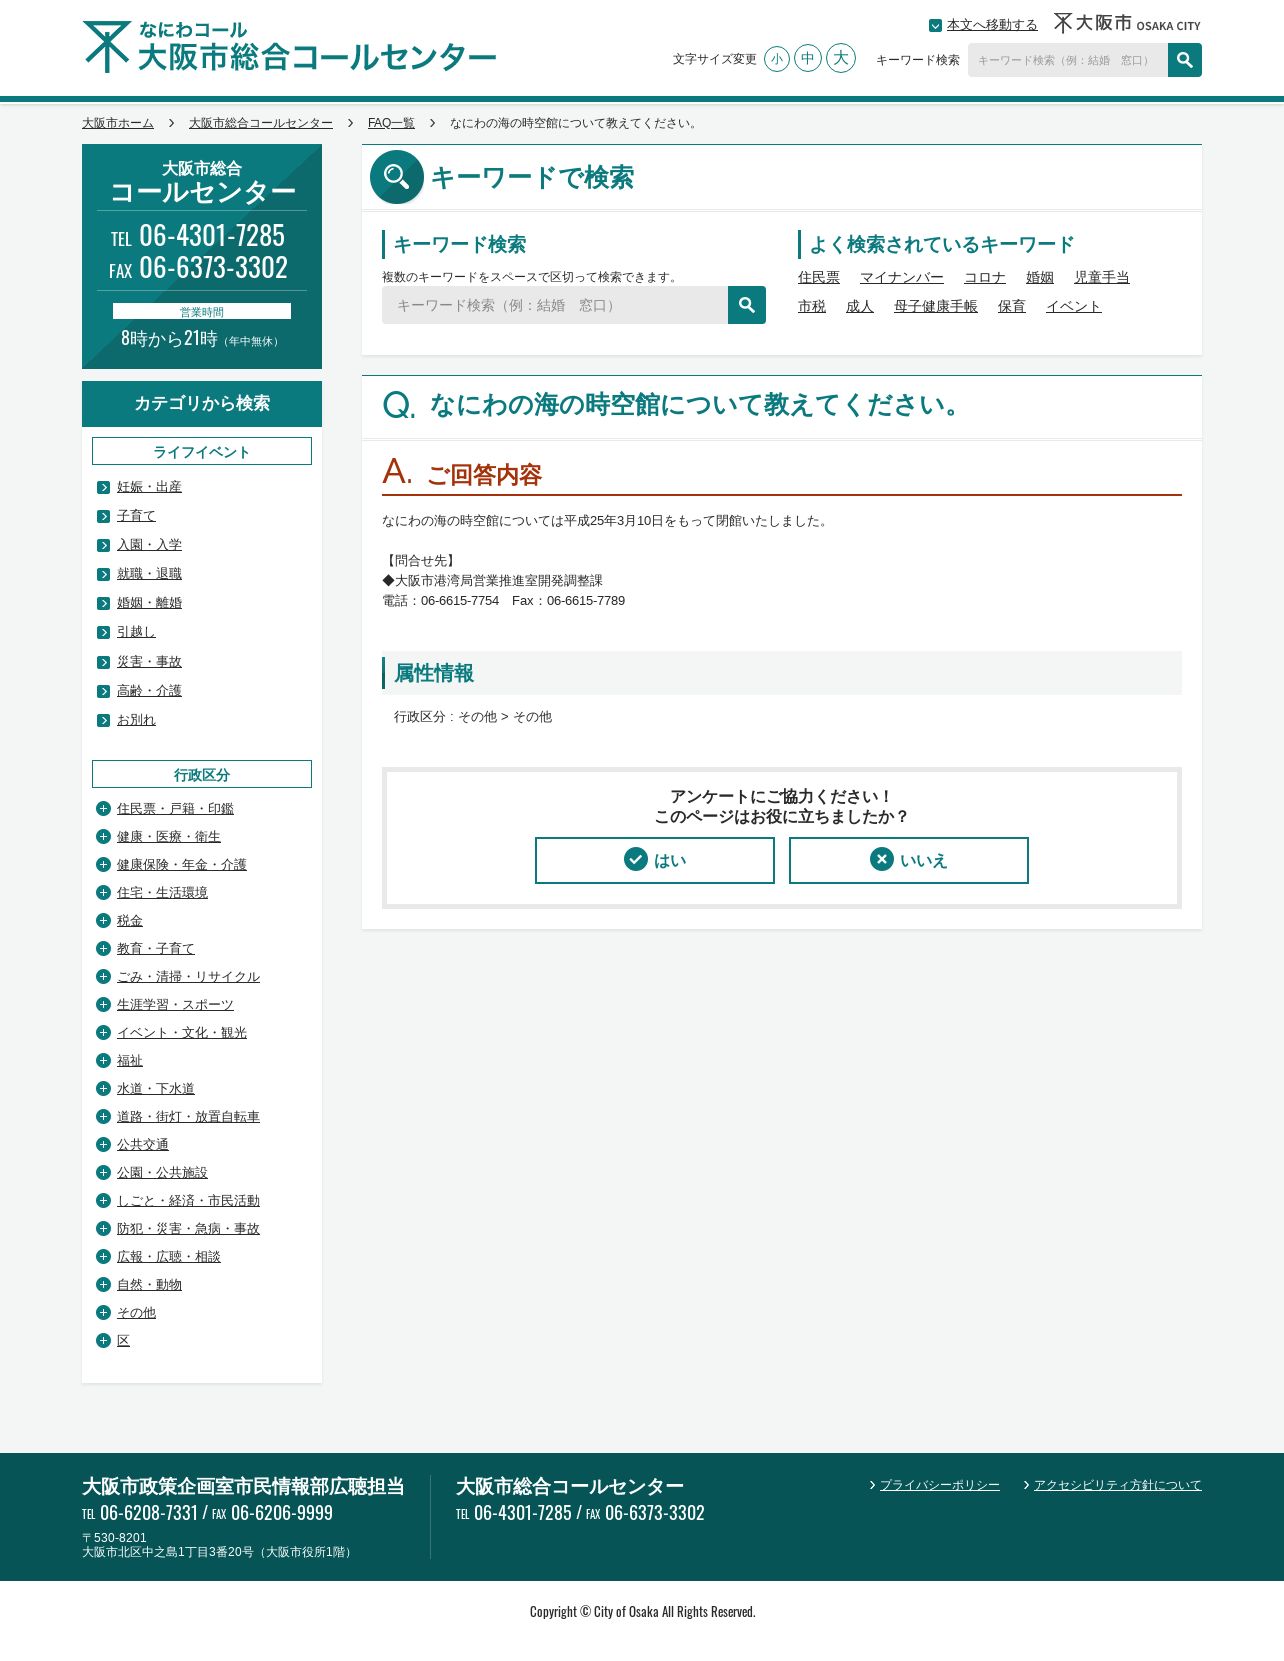The image size is (1284, 1661).
Task: Expand 教育・子育て category plus icon
Action: click(103, 948)
